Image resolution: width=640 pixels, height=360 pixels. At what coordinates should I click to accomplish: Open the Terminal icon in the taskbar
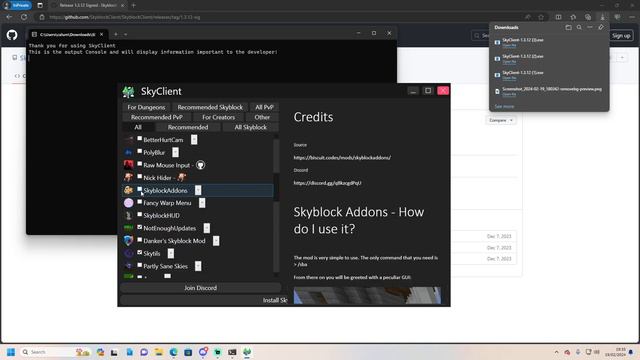click(x=232, y=352)
